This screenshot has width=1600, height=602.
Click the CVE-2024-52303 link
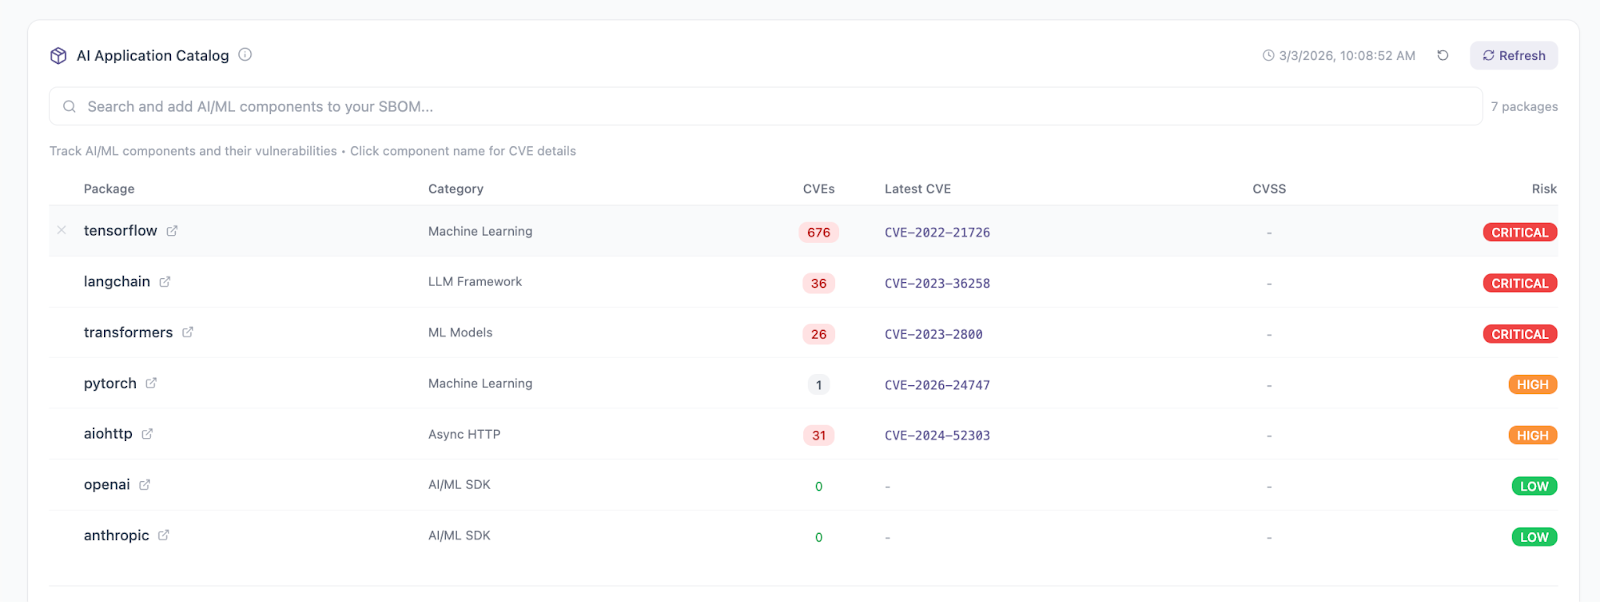937,436
